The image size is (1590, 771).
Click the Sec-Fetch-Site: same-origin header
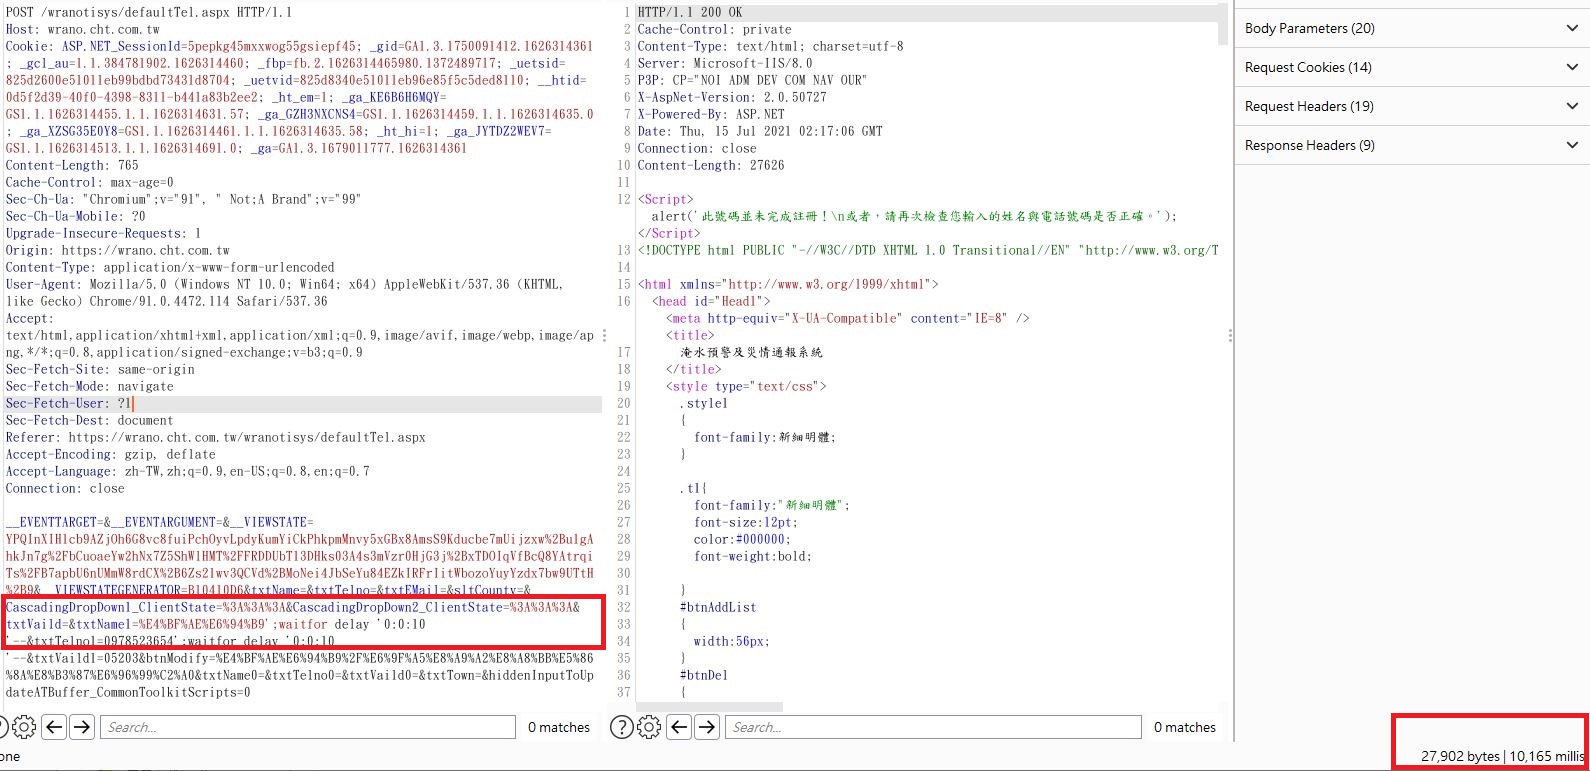pos(100,369)
